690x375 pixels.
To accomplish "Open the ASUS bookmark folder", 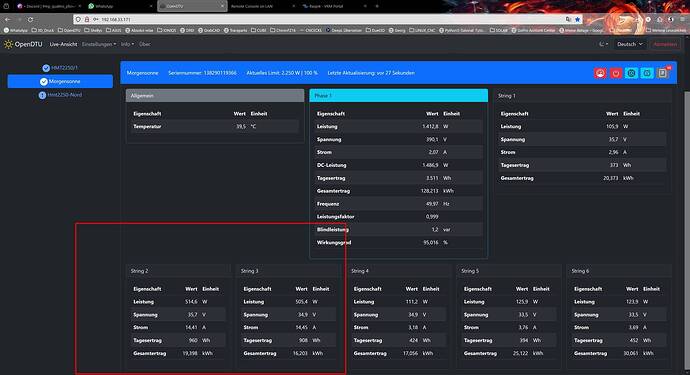I will (x=114, y=30).
